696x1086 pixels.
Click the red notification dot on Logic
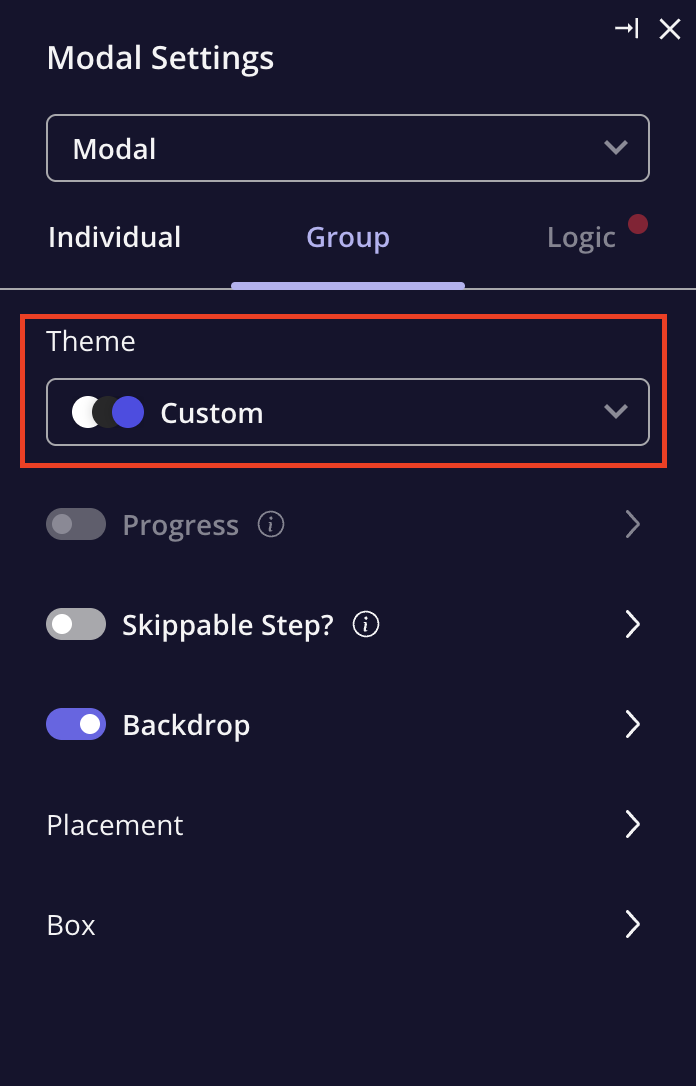[x=638, y=224]
